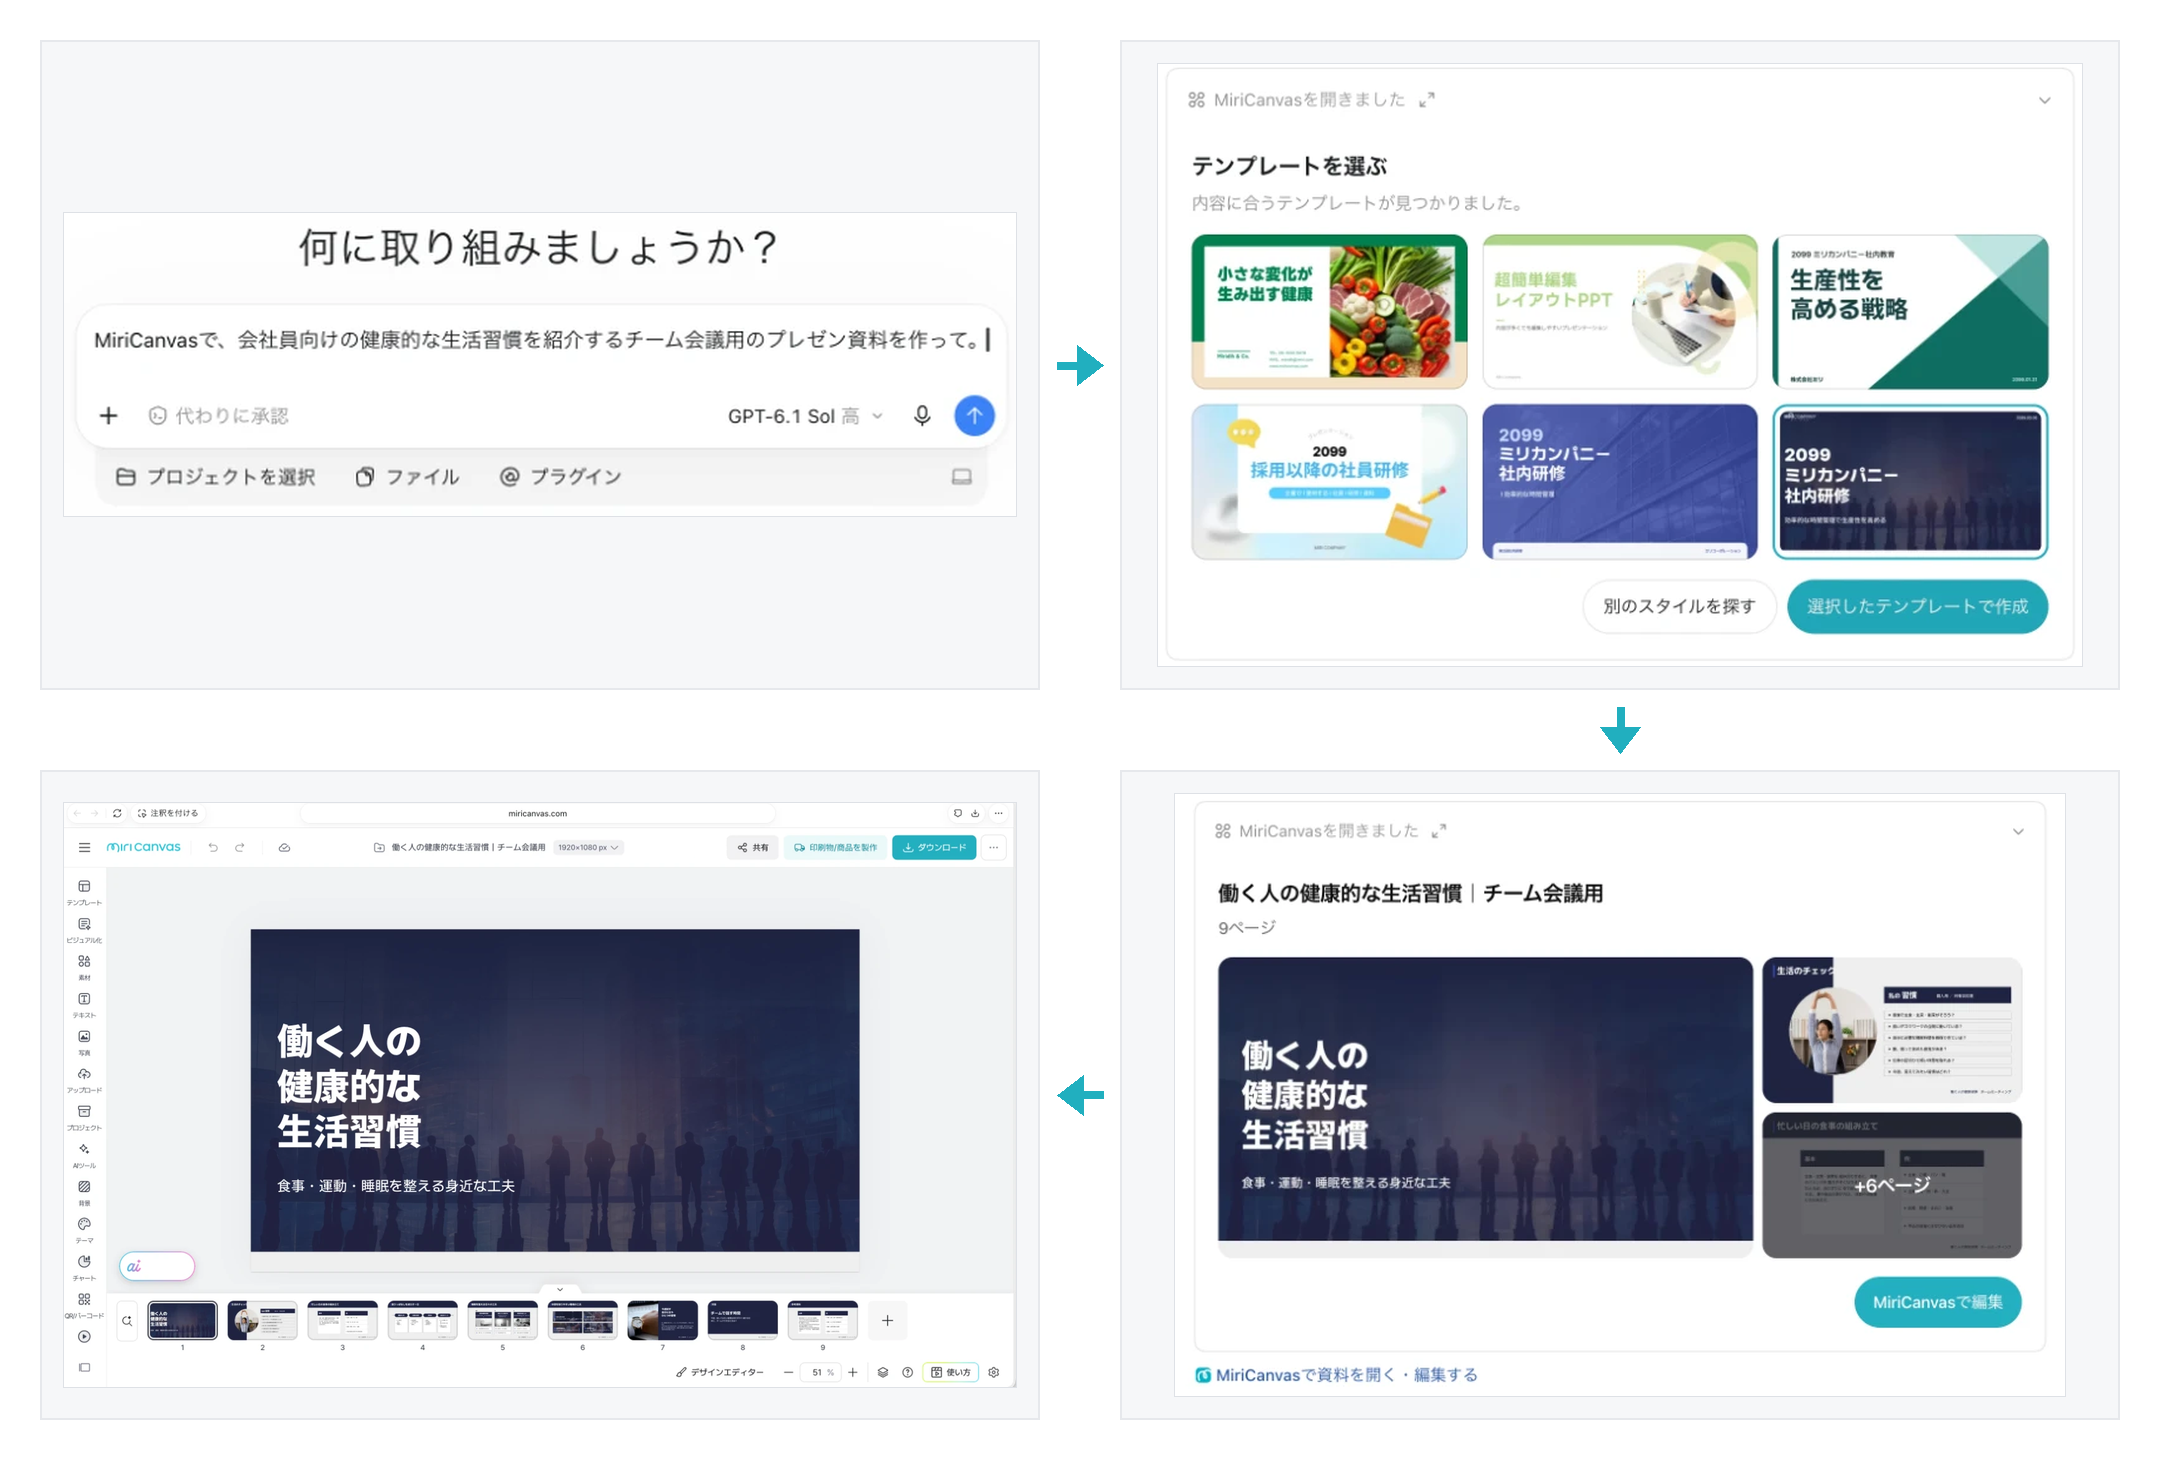Click the layers icon in bottom bar

(x=883, y=1372)
